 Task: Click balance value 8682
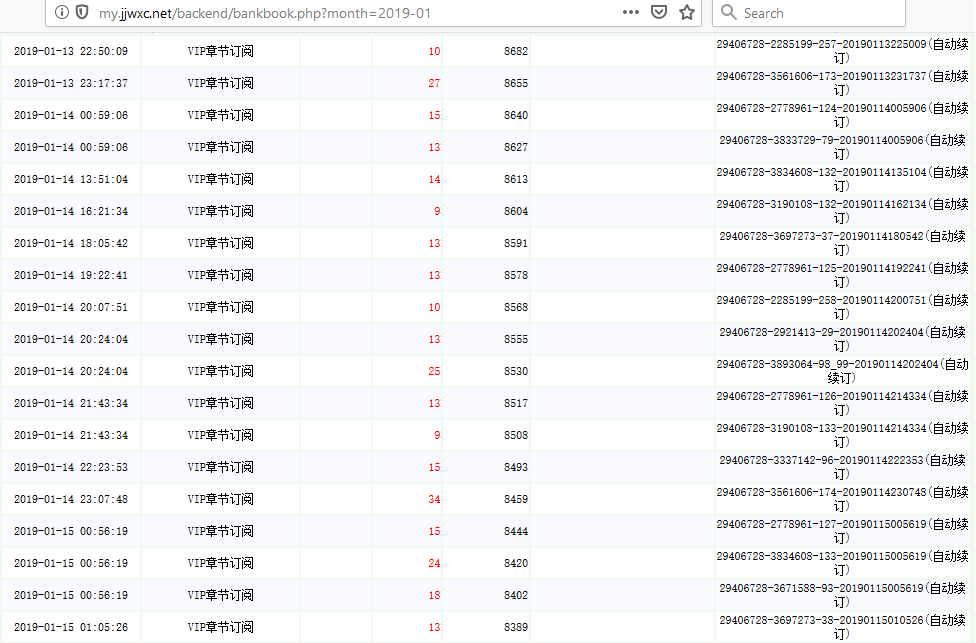tap(516, 51)
